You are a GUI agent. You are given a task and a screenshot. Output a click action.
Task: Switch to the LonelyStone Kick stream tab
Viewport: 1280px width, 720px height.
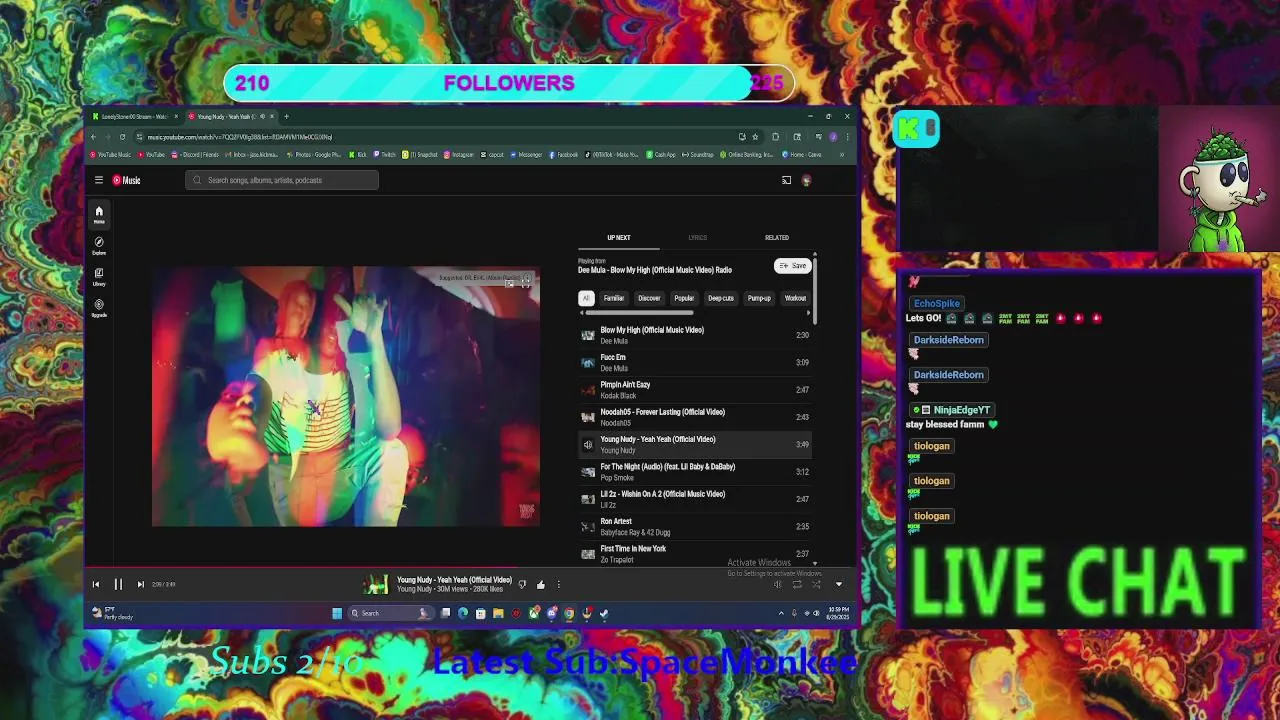[135, 116]
